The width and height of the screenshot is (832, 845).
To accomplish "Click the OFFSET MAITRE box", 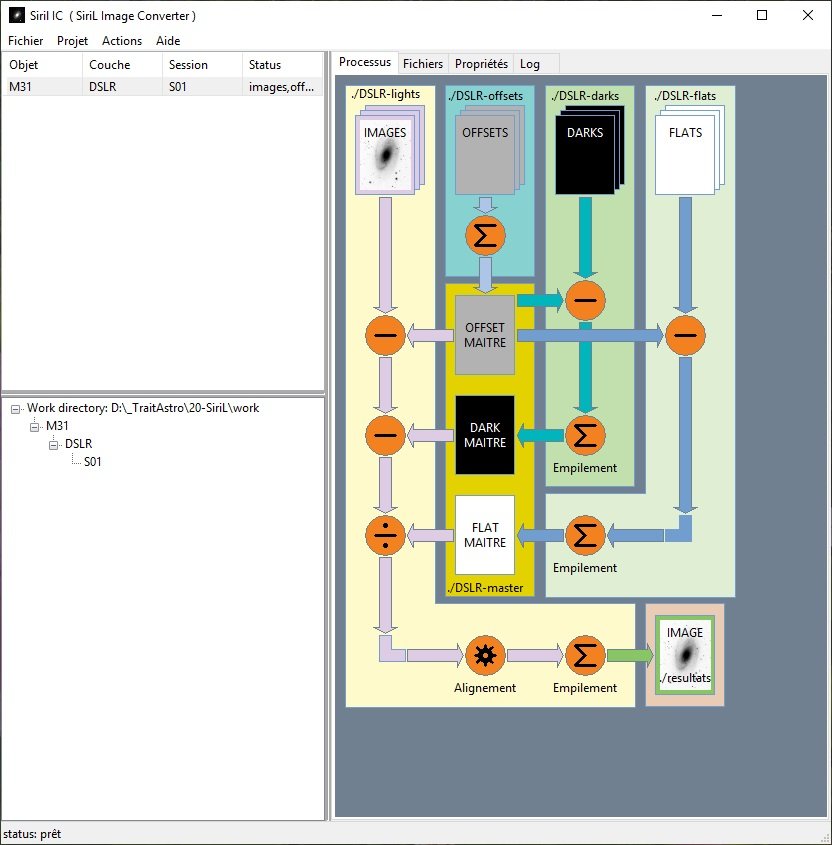I will tap(485, 335).
